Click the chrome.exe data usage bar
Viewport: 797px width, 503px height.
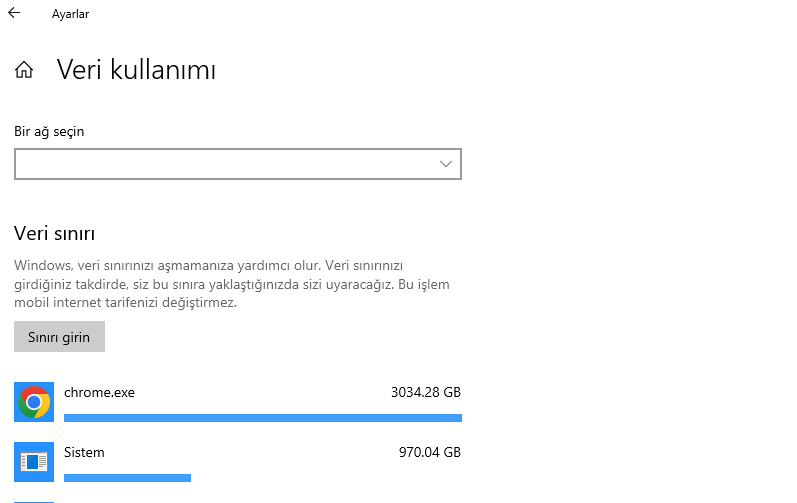(262, 418)
